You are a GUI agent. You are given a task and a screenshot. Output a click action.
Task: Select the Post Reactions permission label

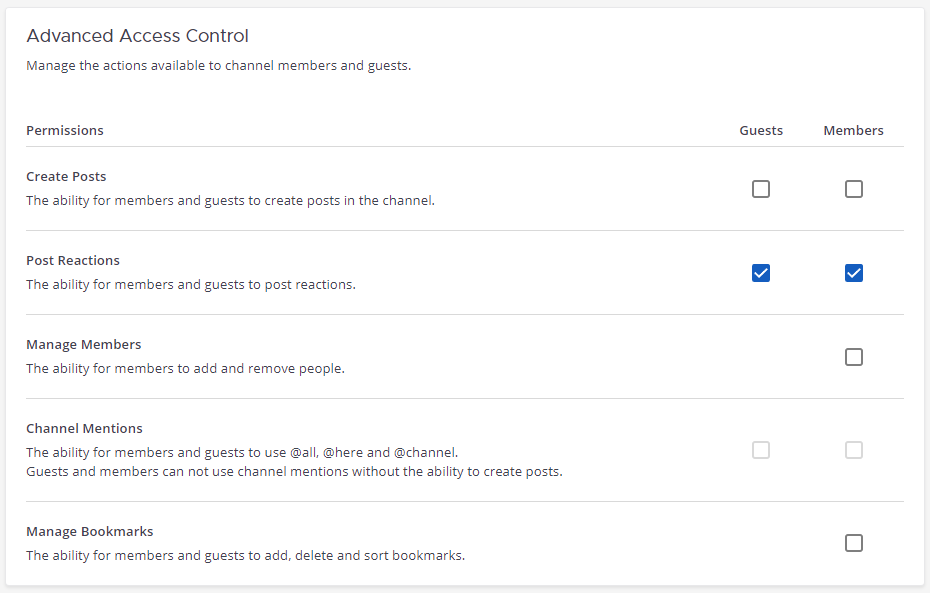(x=73, y=260)
